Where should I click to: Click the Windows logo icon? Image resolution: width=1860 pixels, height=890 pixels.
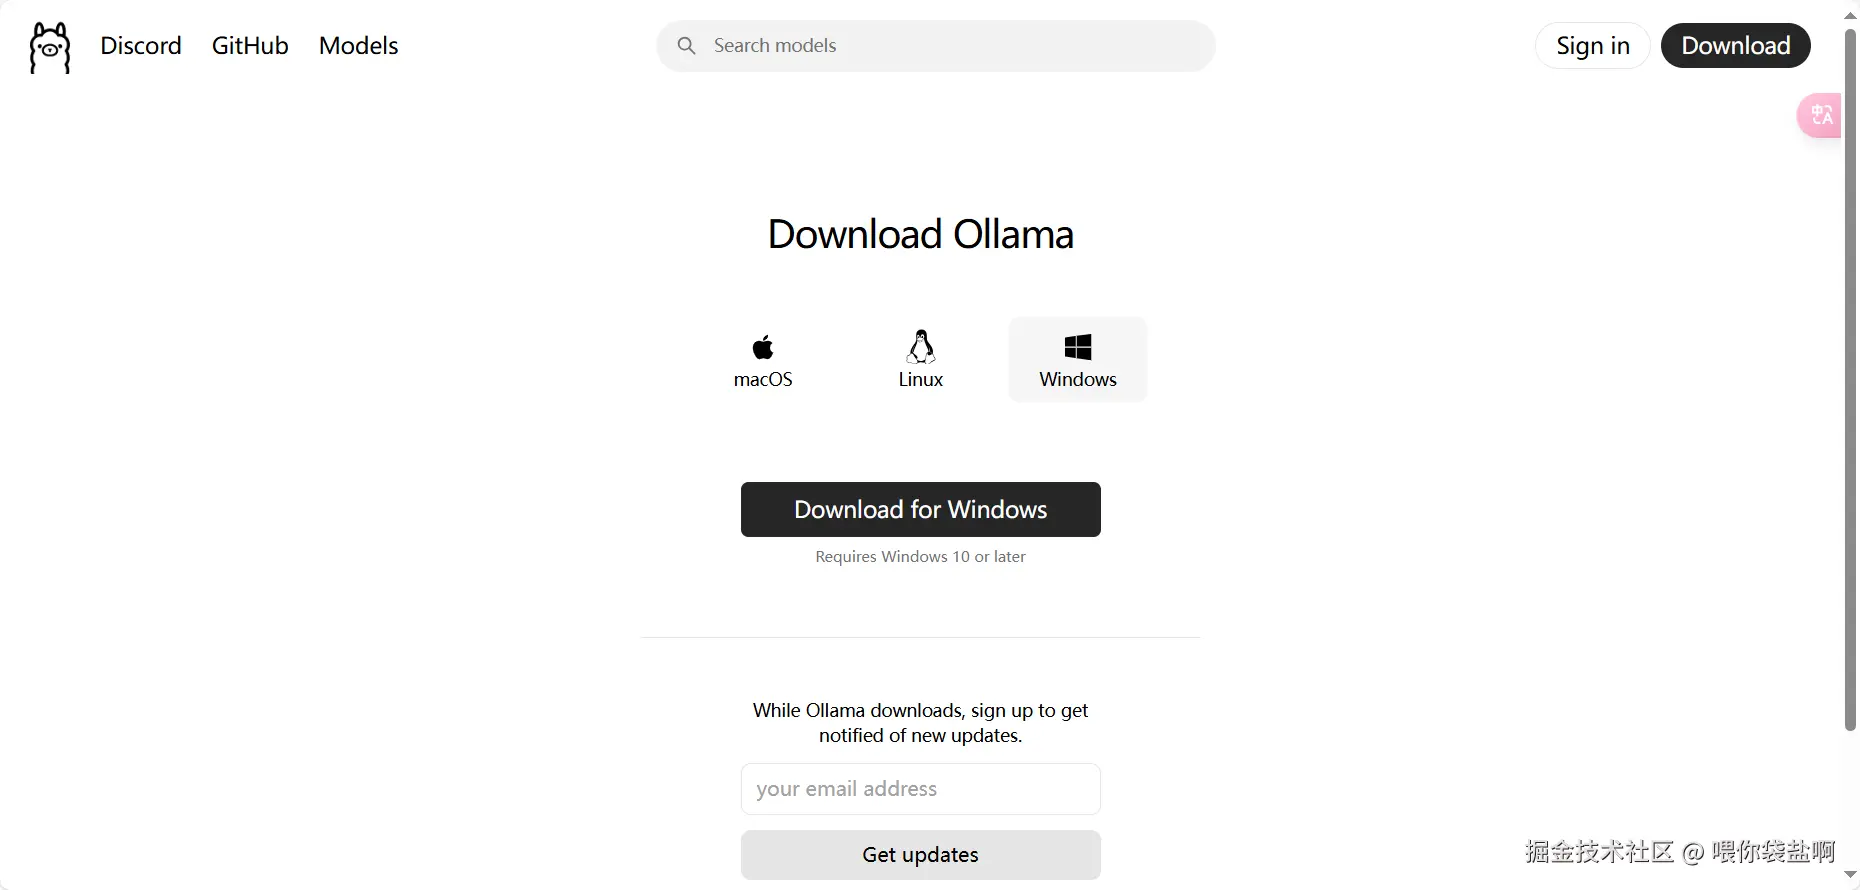(1078, 347)
